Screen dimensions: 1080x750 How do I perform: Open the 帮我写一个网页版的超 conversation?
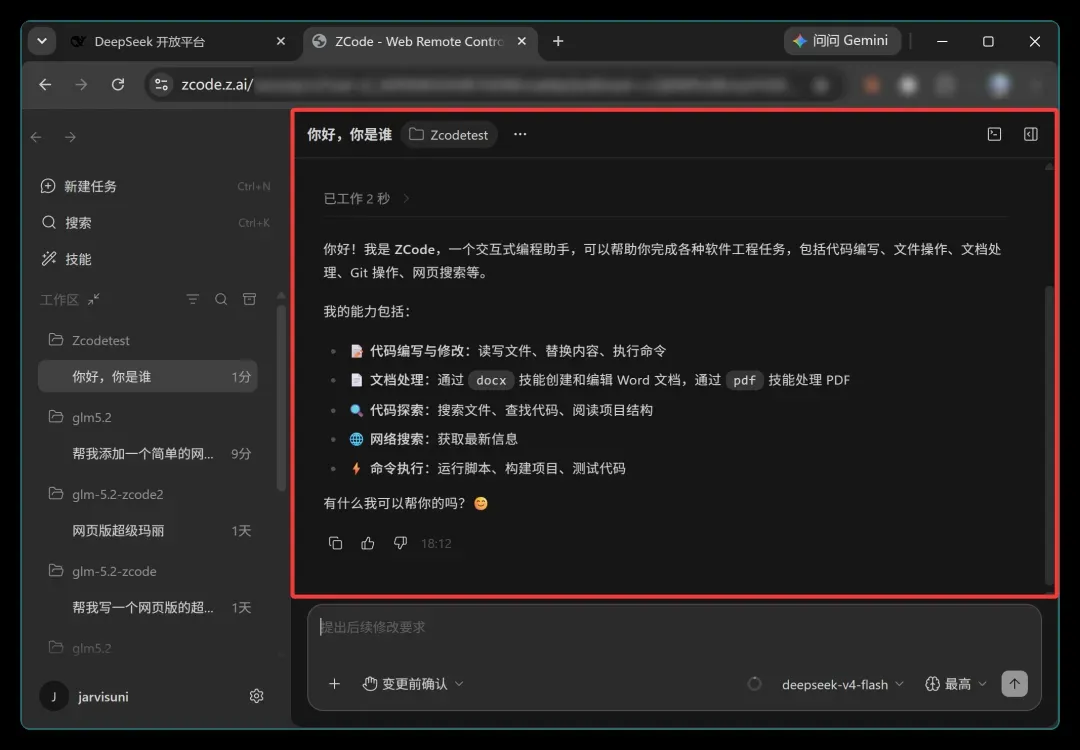click(147, 608)
